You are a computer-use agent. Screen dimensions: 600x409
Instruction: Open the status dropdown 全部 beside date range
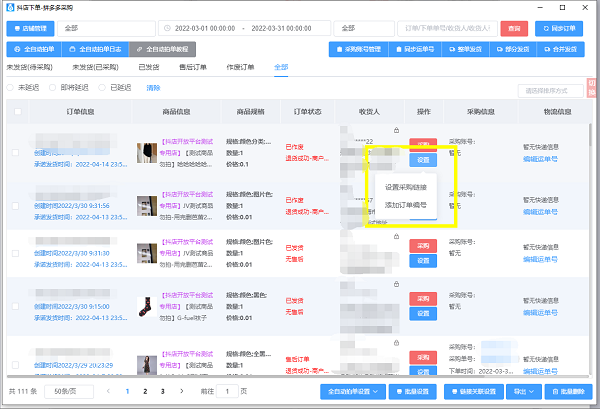pos(364,28)
